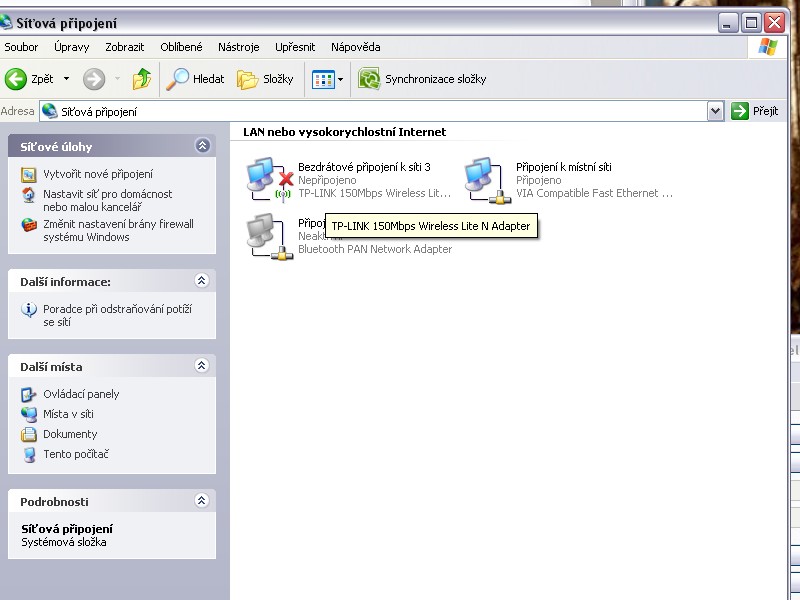Click the Přejít button label
The image size is (800, 600).
pos(765,111)
